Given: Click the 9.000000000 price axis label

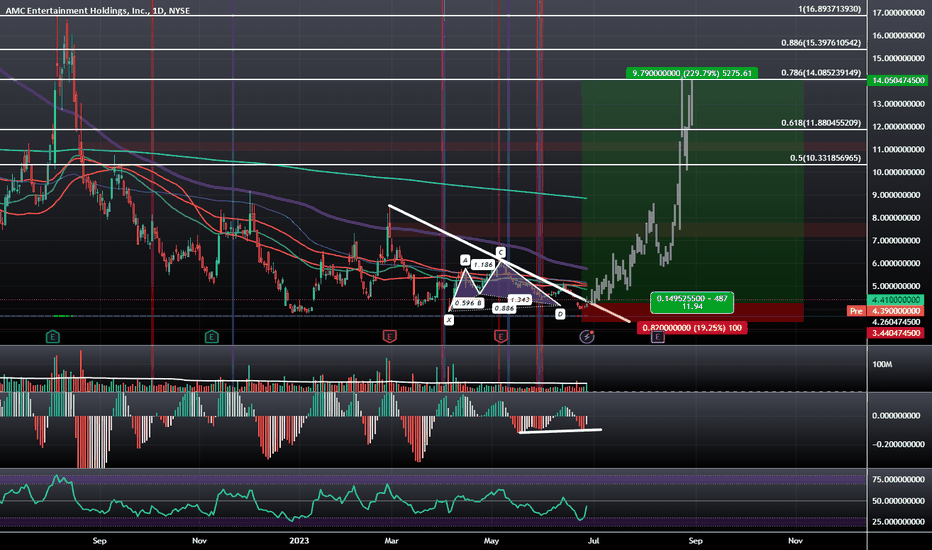Looking at the screenshot, I should (x=898, y=194).
